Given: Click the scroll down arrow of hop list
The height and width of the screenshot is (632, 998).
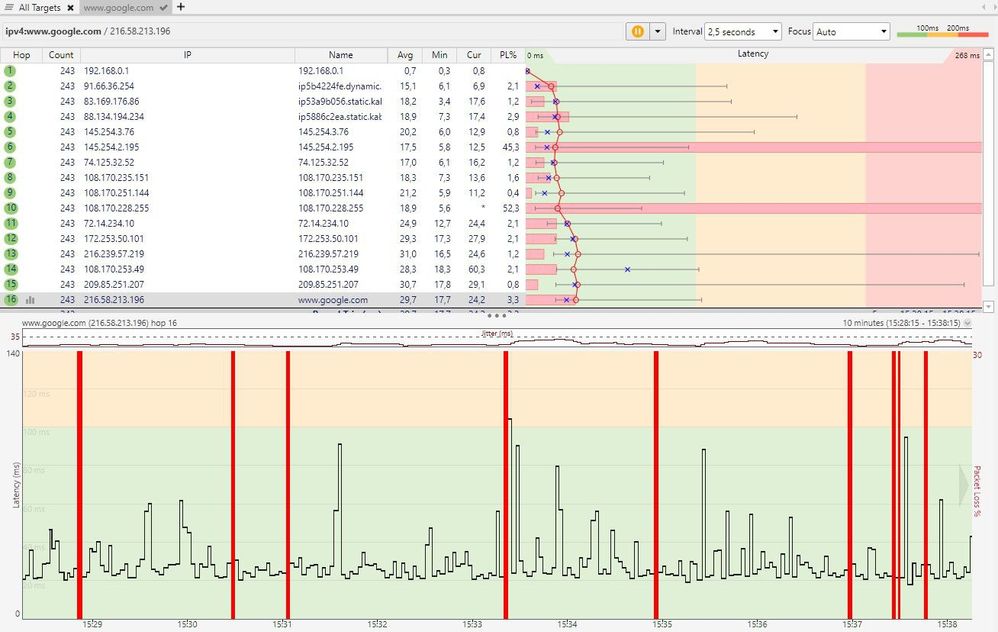Looking at the screenshot, I should pos(989,307).
